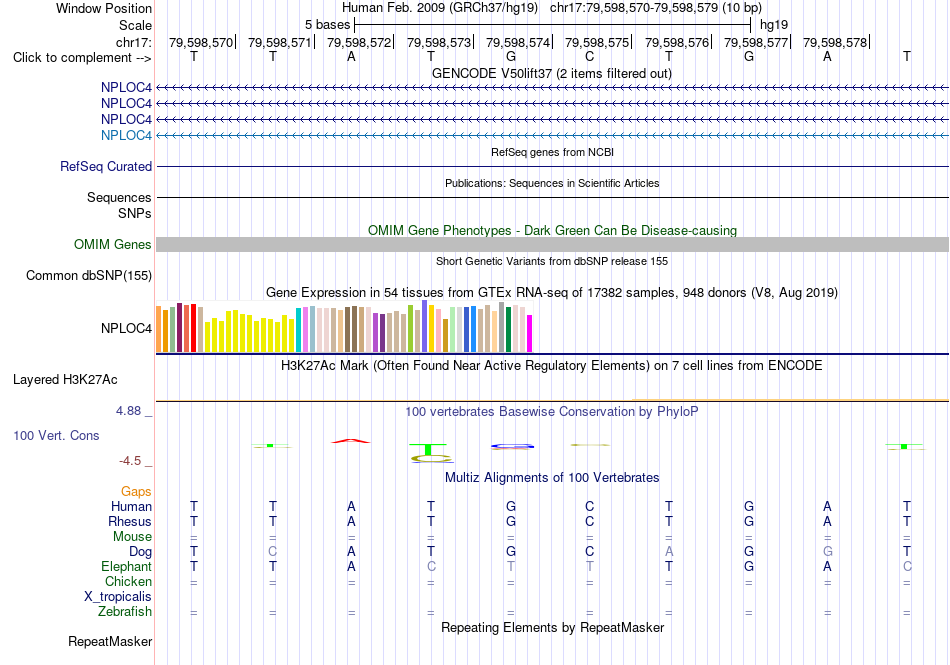950x665 pixels.
Task: Click the Sequences track label
Action: pos(119,197)
